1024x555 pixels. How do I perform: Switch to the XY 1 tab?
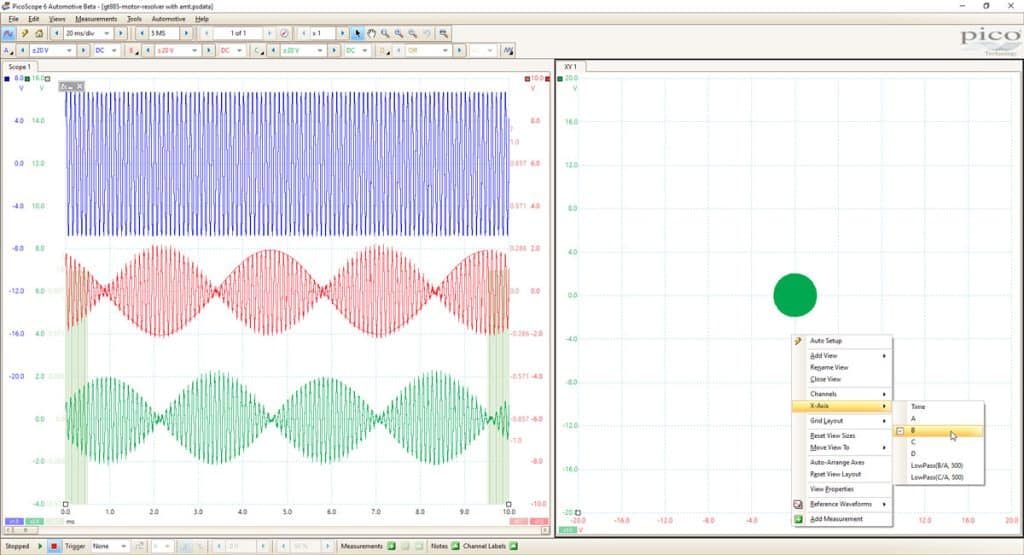(x=570, y=67)
